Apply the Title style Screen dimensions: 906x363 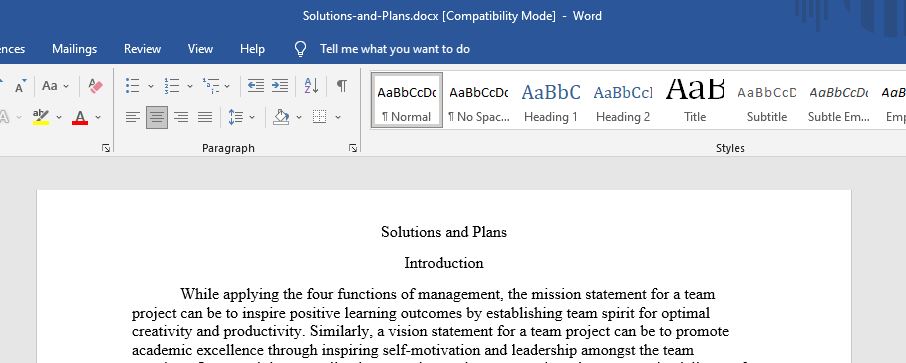point(695,100)
